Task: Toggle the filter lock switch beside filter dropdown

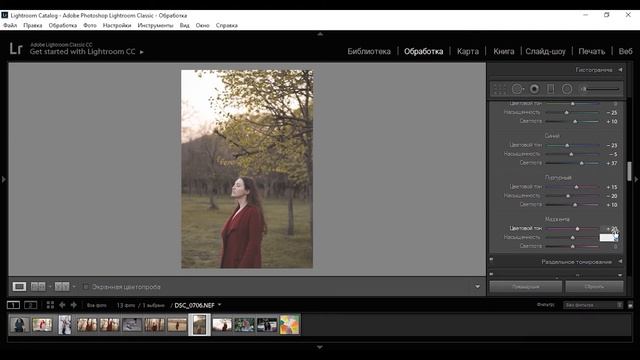Action: point(630,305)
